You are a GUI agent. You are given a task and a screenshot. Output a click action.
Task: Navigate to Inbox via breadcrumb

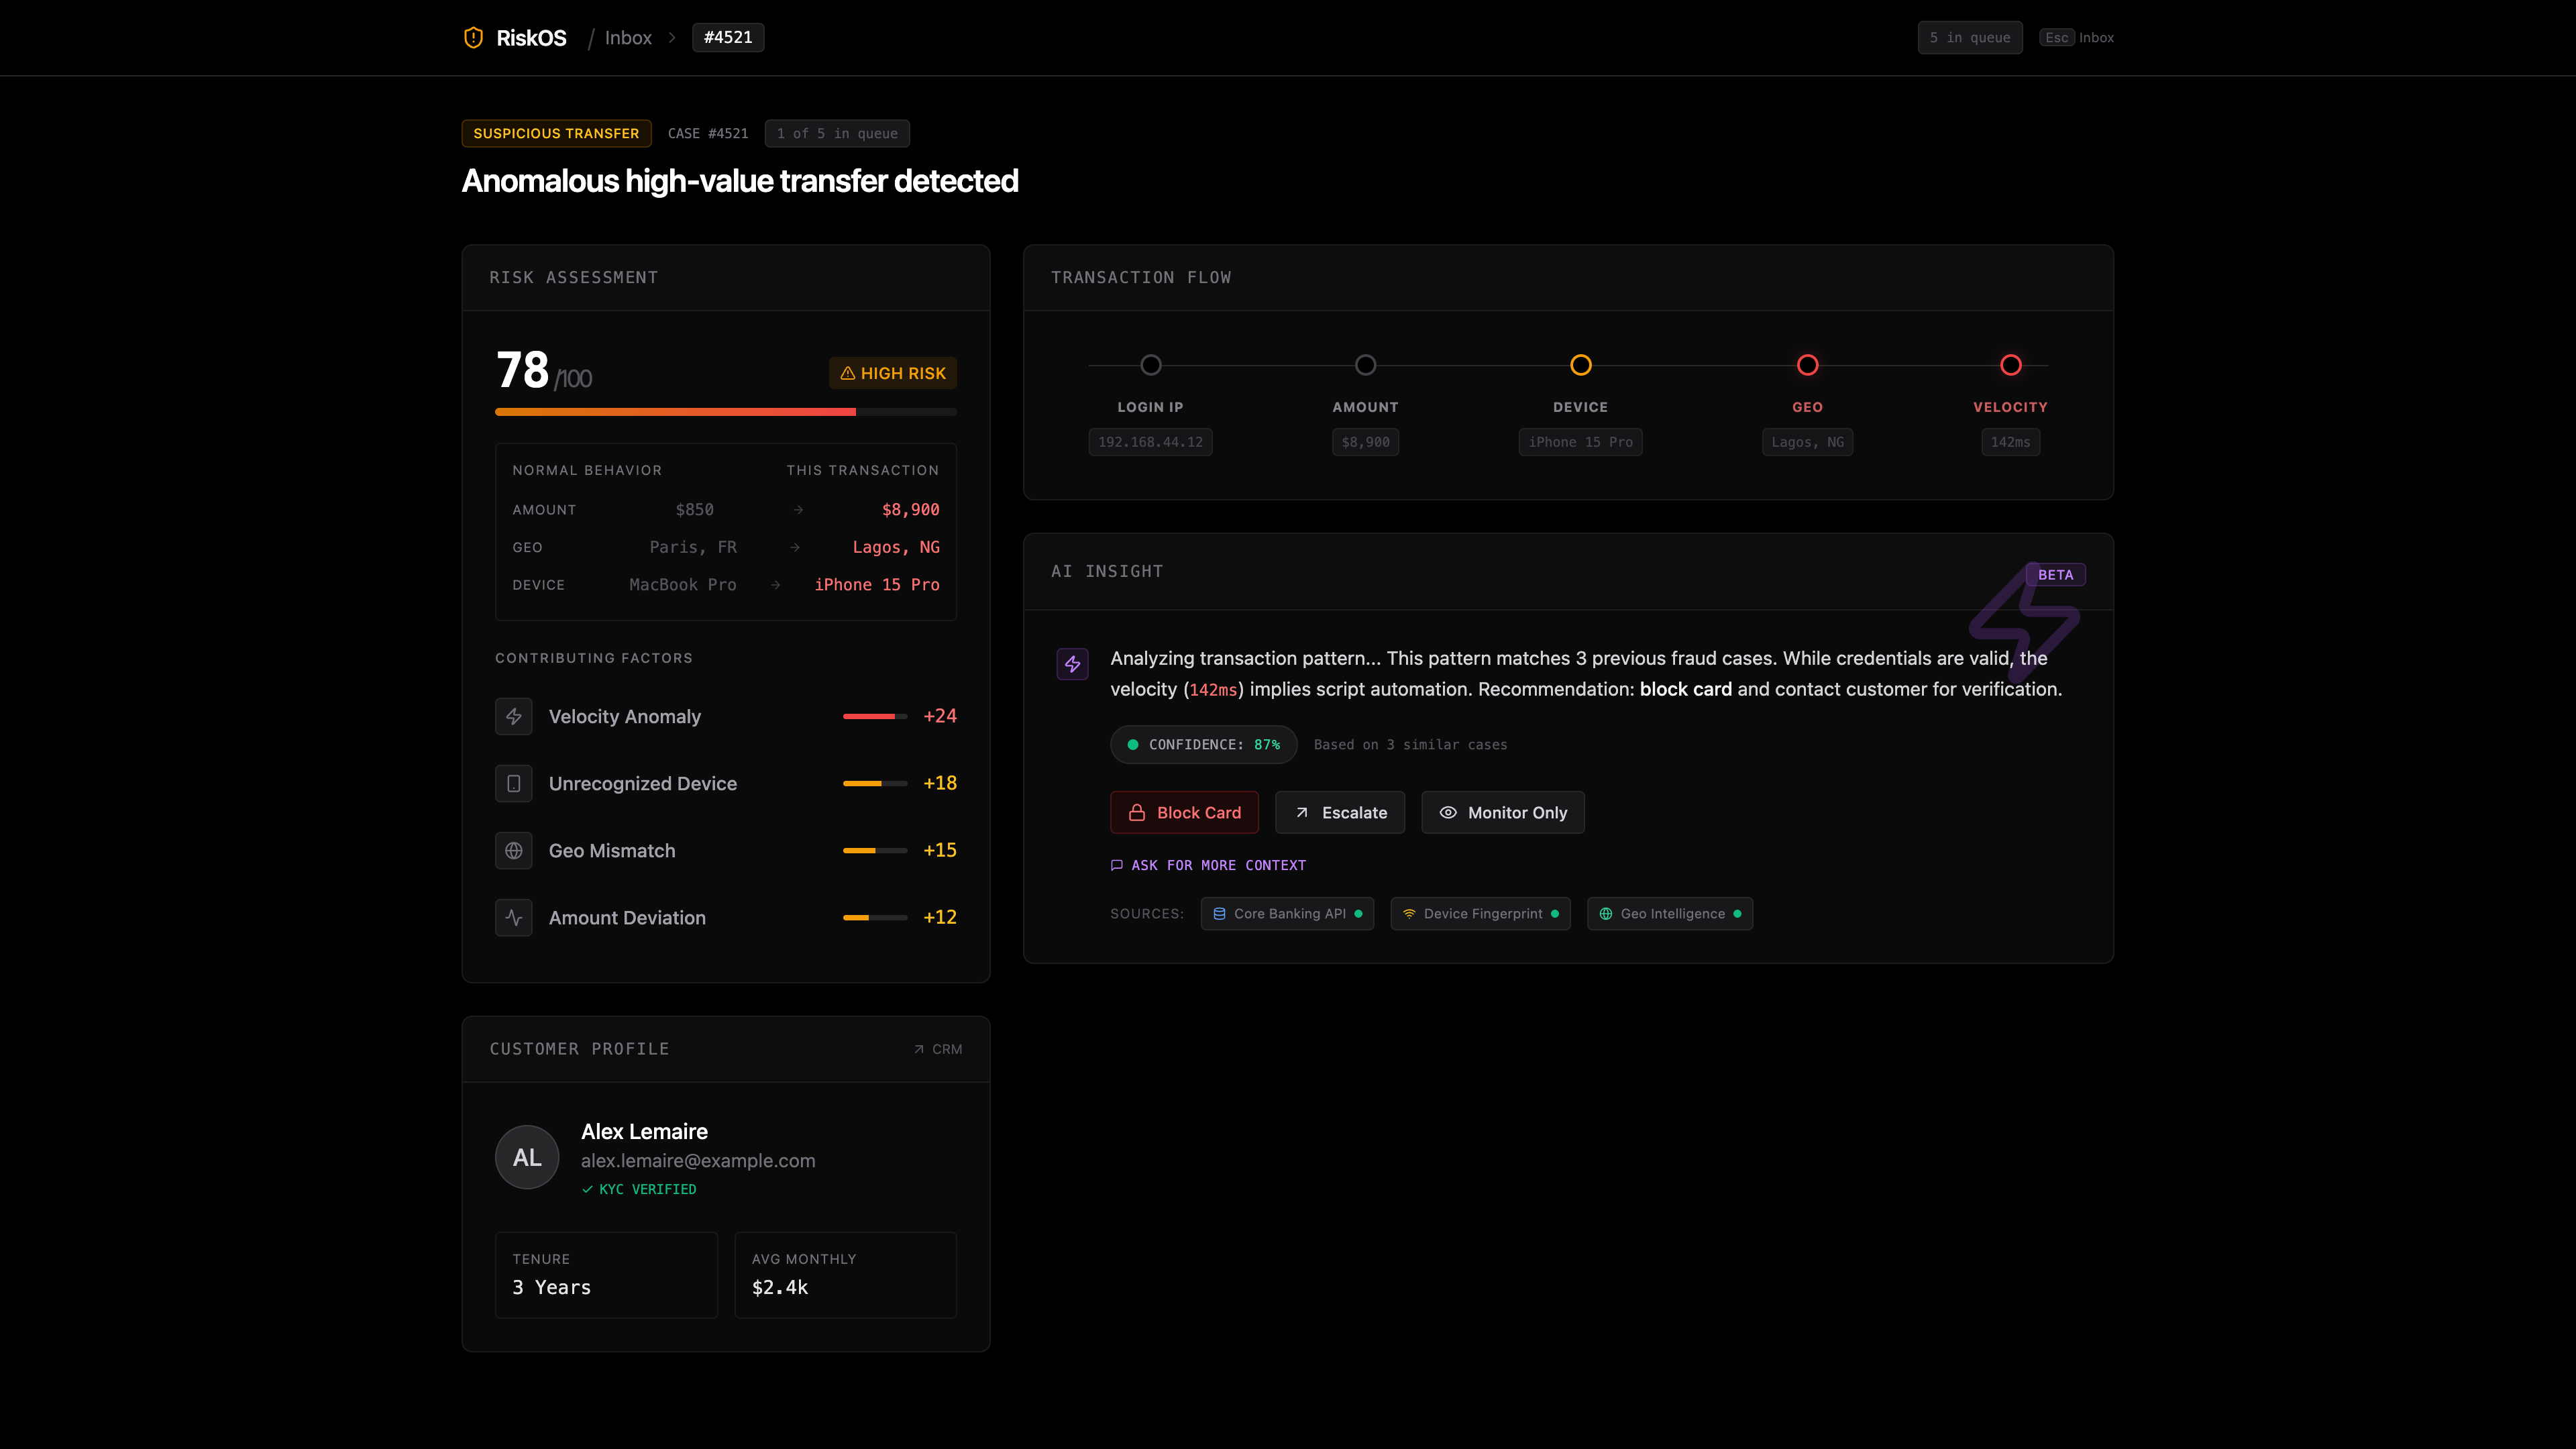point(628,37)
